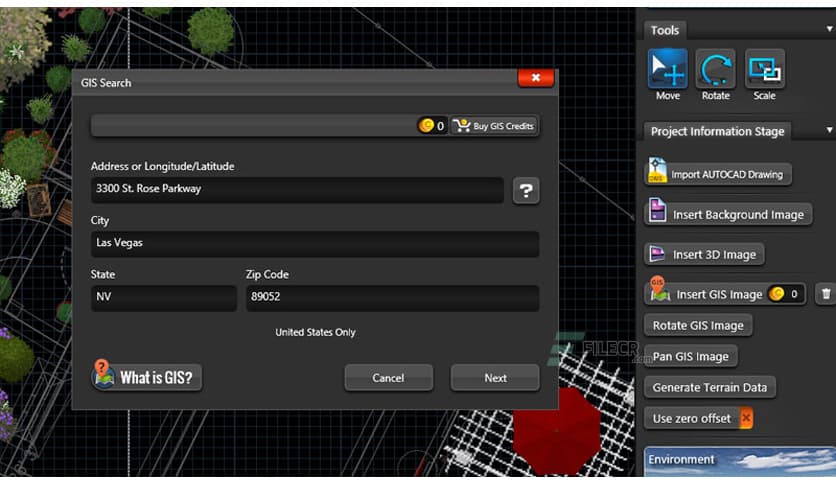836x484 pixels.
Task: Close the GIS Search dialog
Action: point(536,78)
